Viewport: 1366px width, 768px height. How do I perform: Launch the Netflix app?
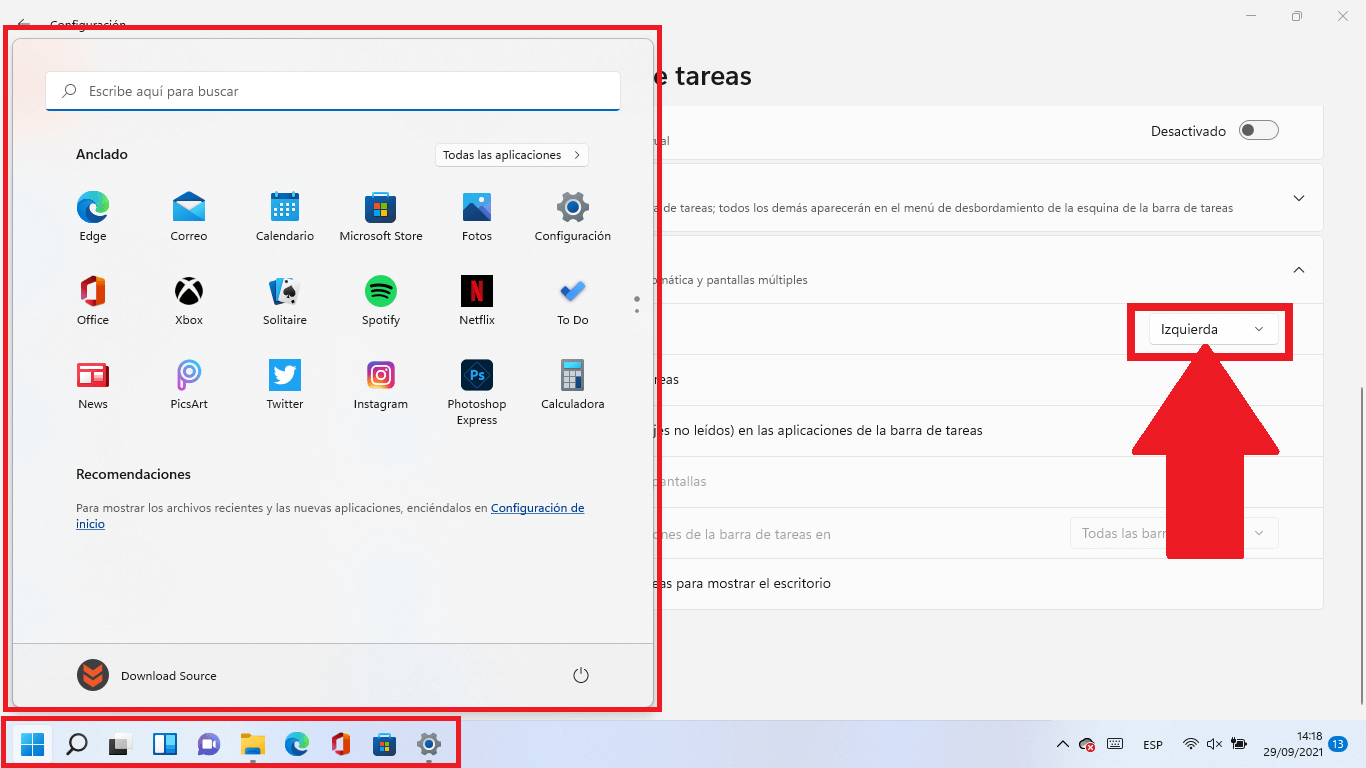[477, 301]
